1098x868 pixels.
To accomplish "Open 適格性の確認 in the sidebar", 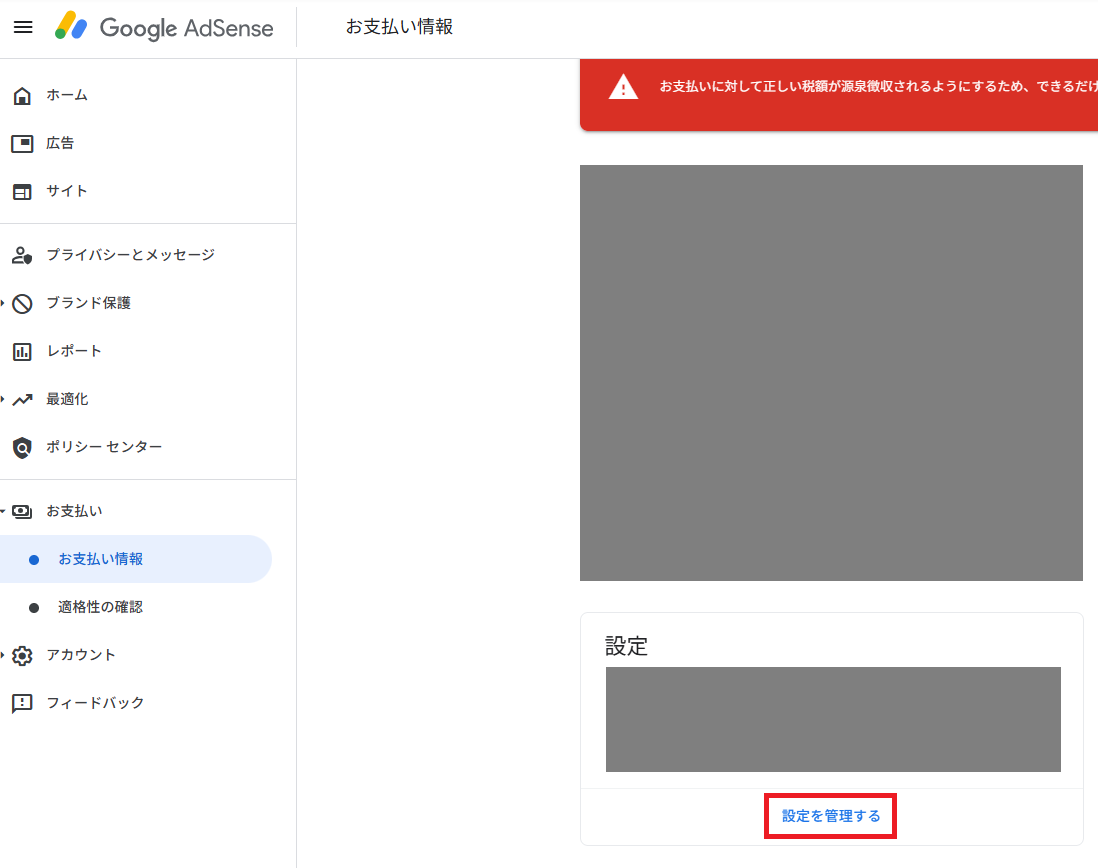I will click(100, 607).
